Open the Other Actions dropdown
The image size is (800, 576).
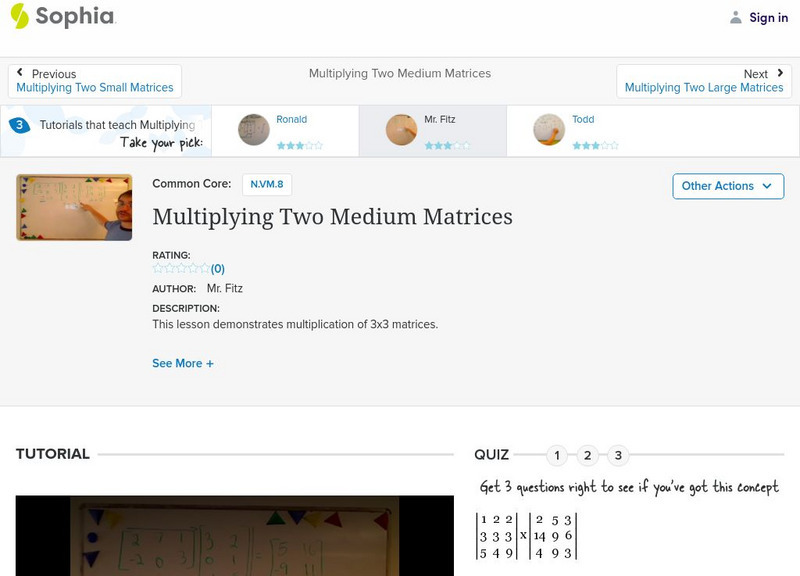[x=727, y=186]
